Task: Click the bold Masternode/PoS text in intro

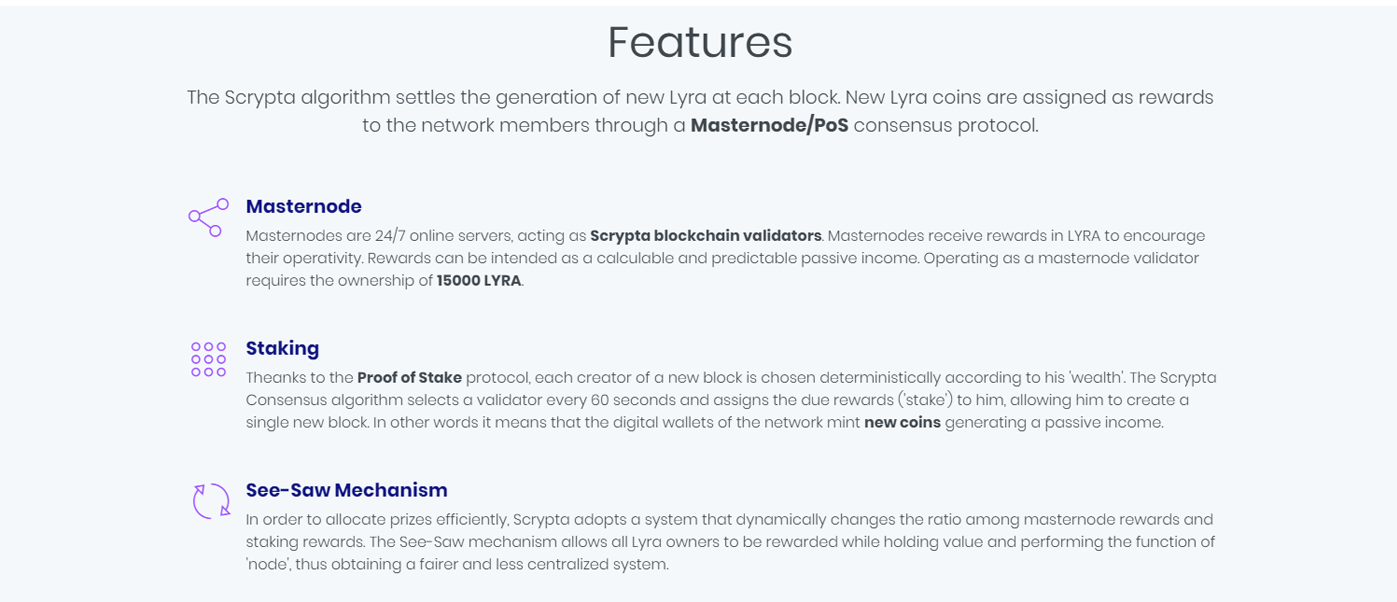Action: [769, 126]
